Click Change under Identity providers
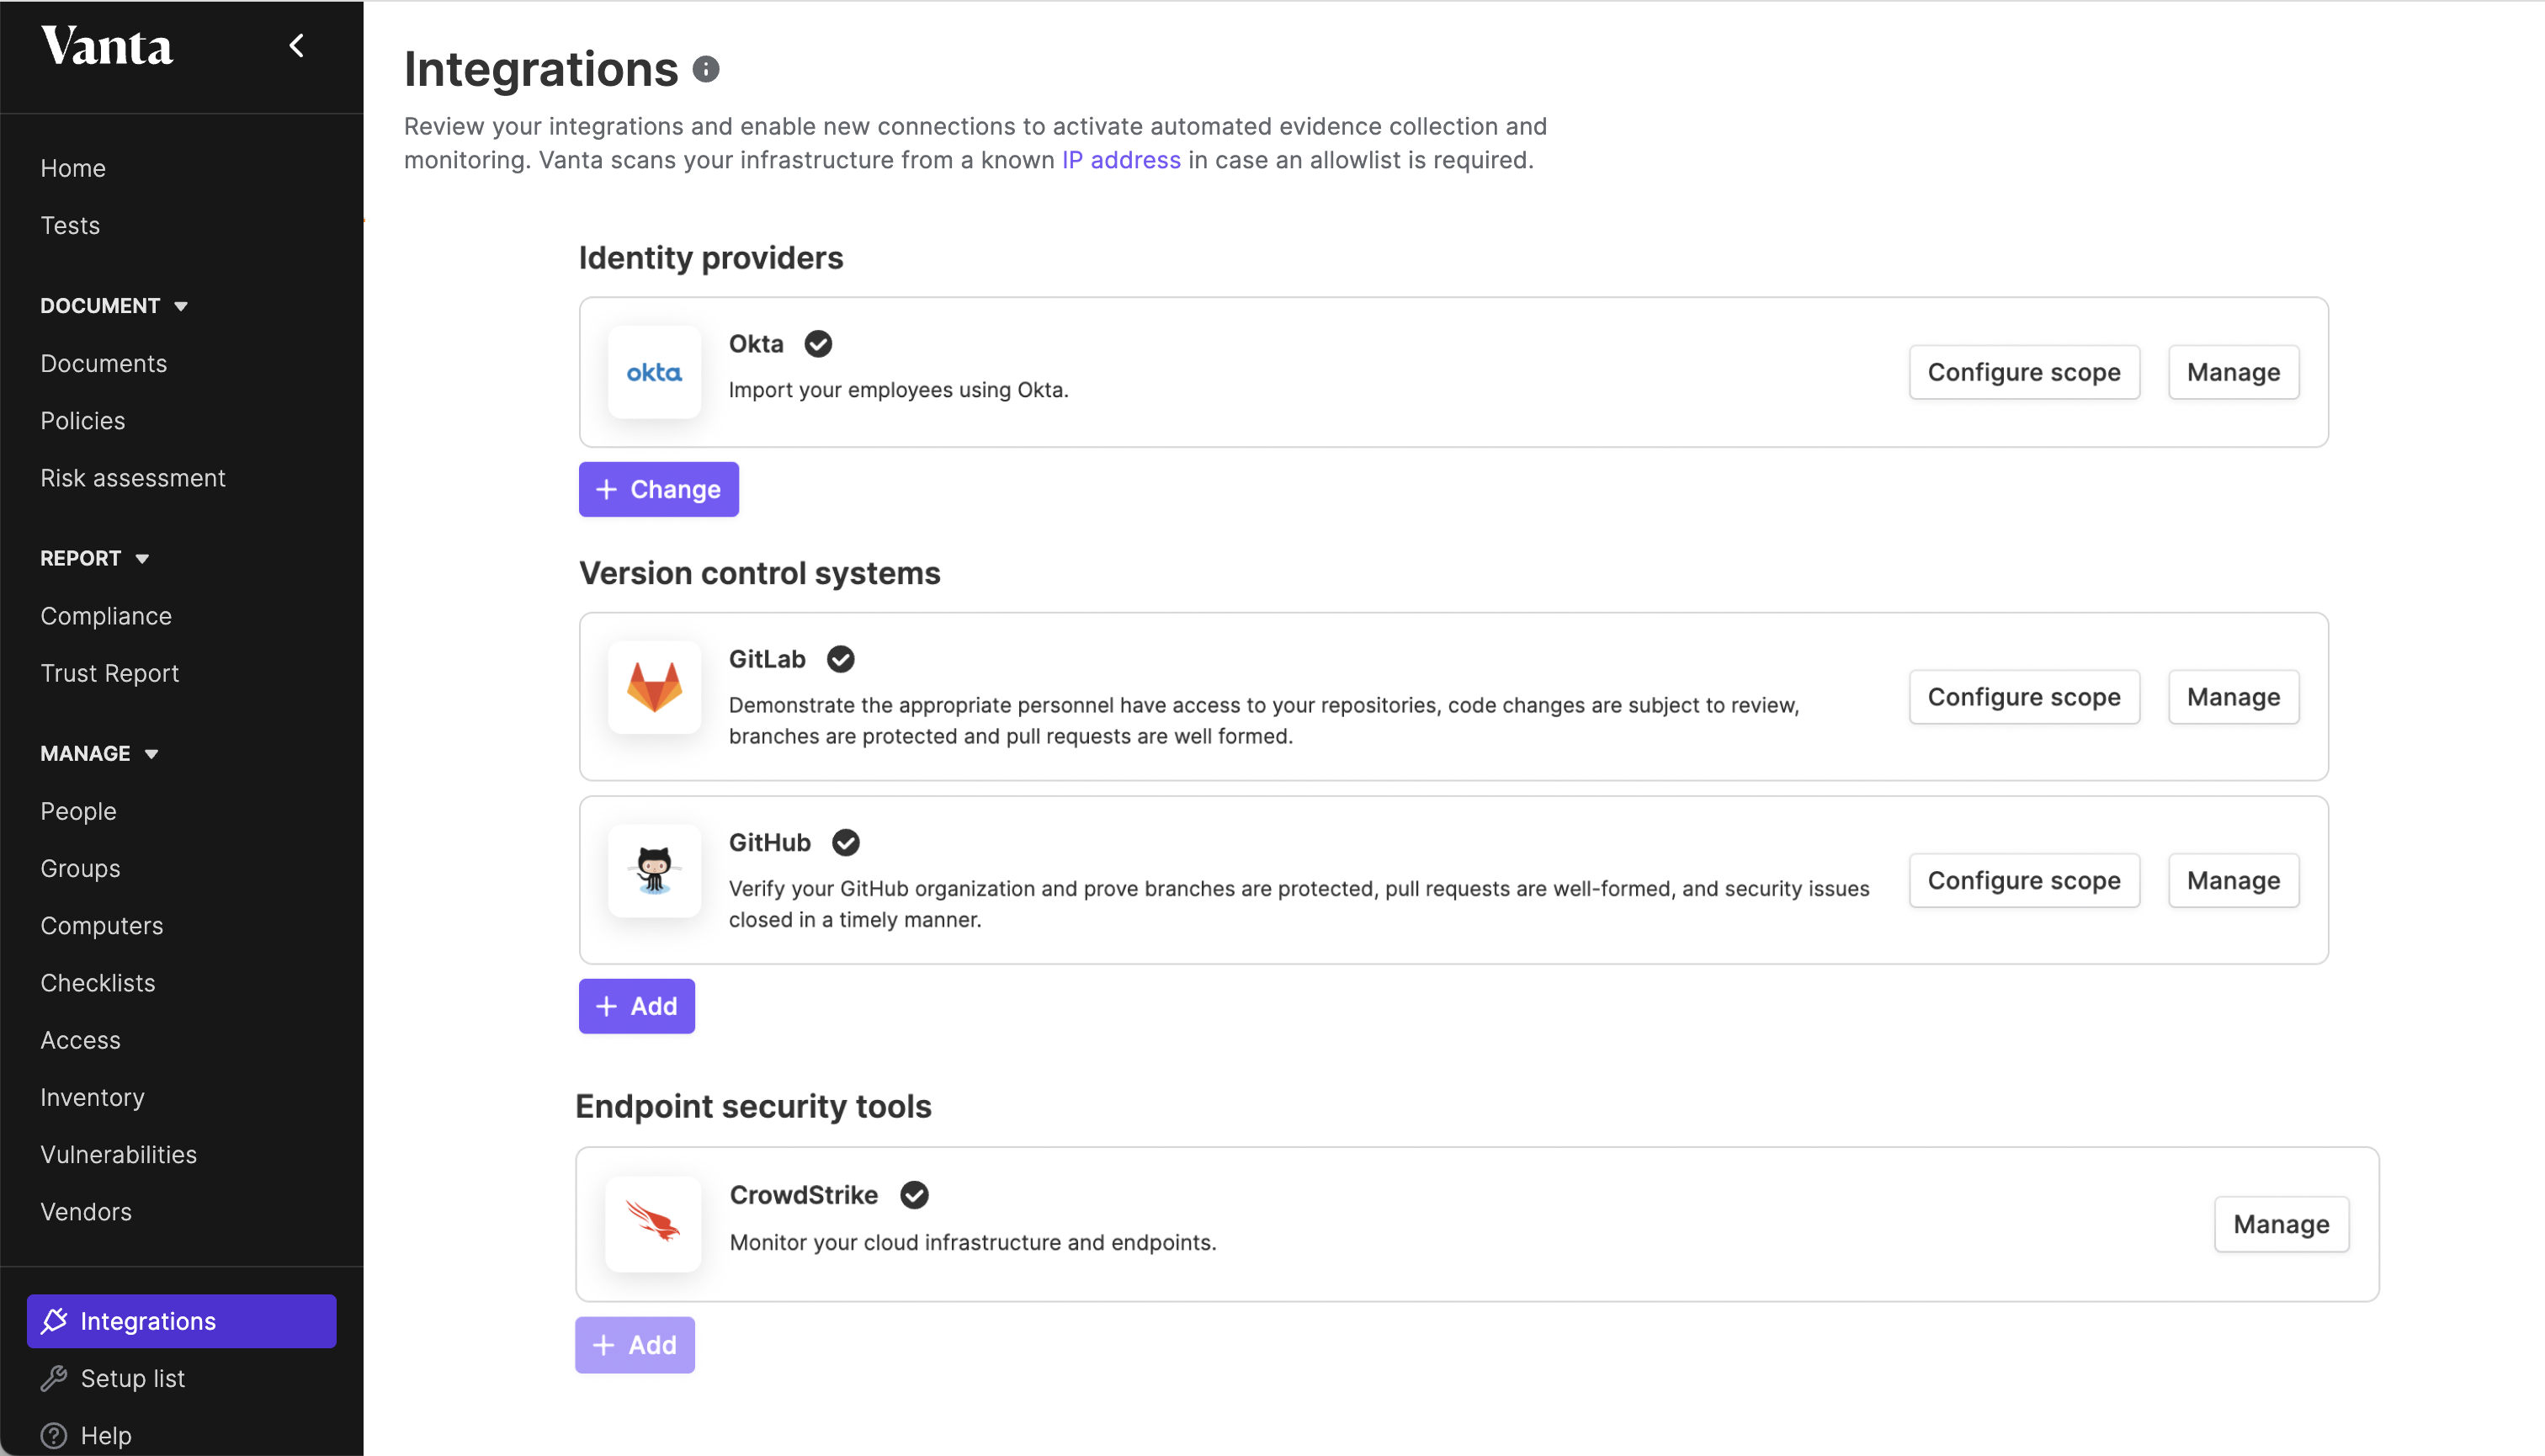The height and width of the screenshot is (1456, 2545). pyautogui.click(x=658, y=489)
